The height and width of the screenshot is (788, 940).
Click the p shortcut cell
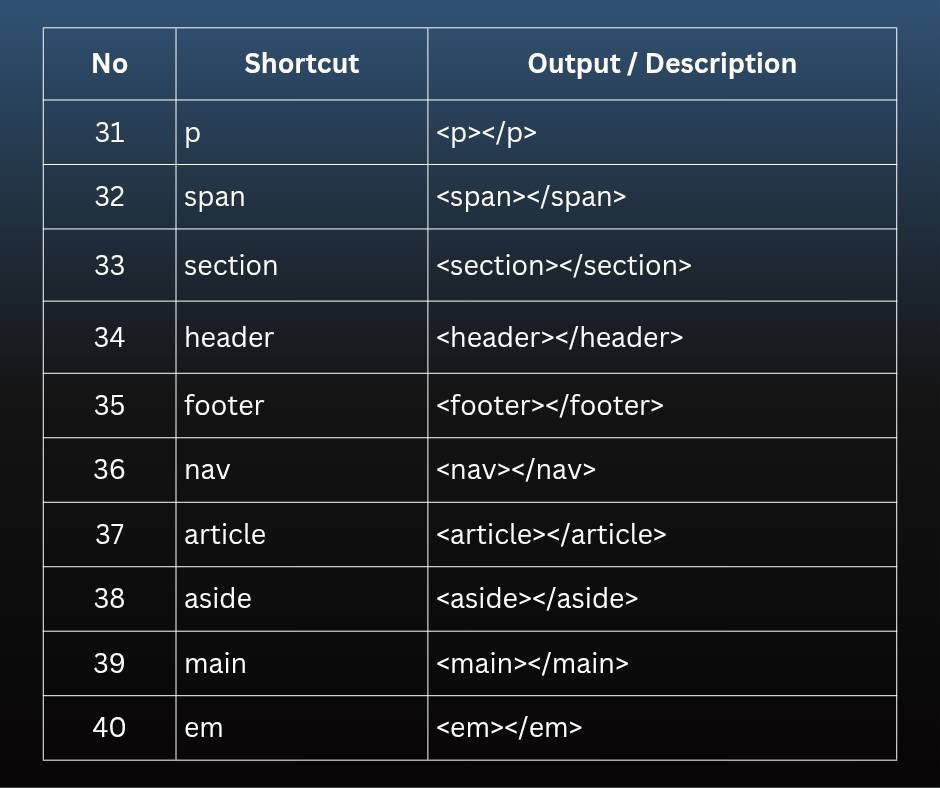[302, 133]
